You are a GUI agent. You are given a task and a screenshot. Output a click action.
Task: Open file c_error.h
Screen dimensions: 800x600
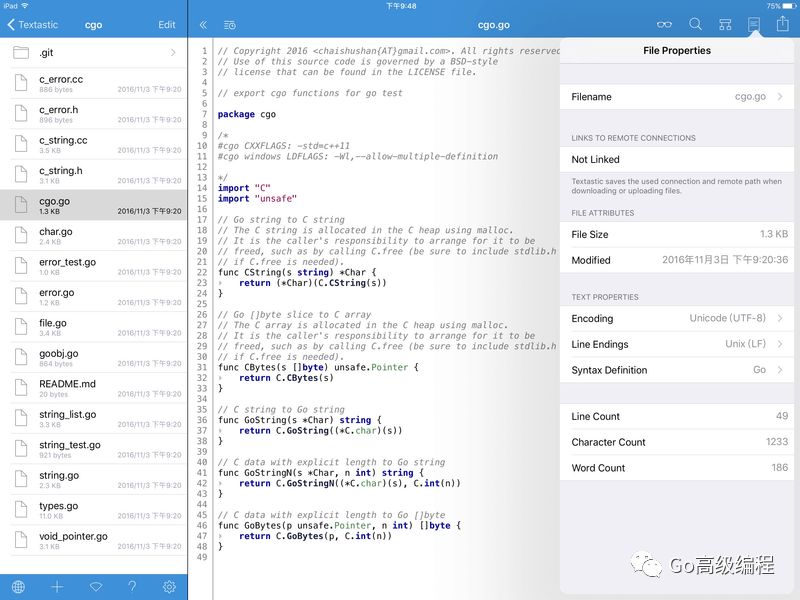[94, 114]
